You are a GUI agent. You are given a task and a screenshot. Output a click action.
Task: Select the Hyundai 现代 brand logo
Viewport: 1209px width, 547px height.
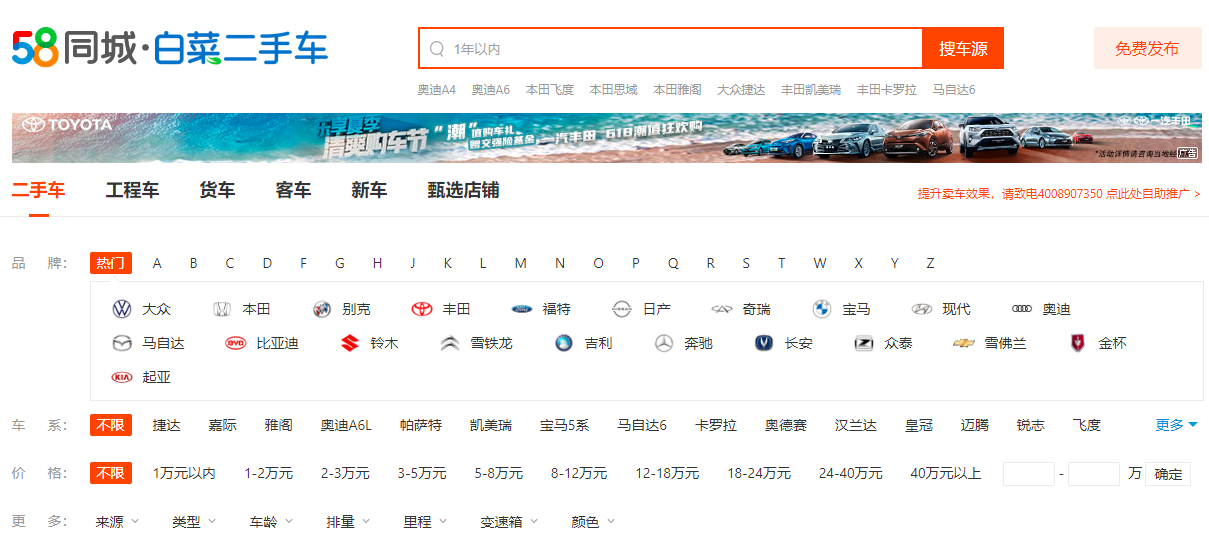[922, 309]
